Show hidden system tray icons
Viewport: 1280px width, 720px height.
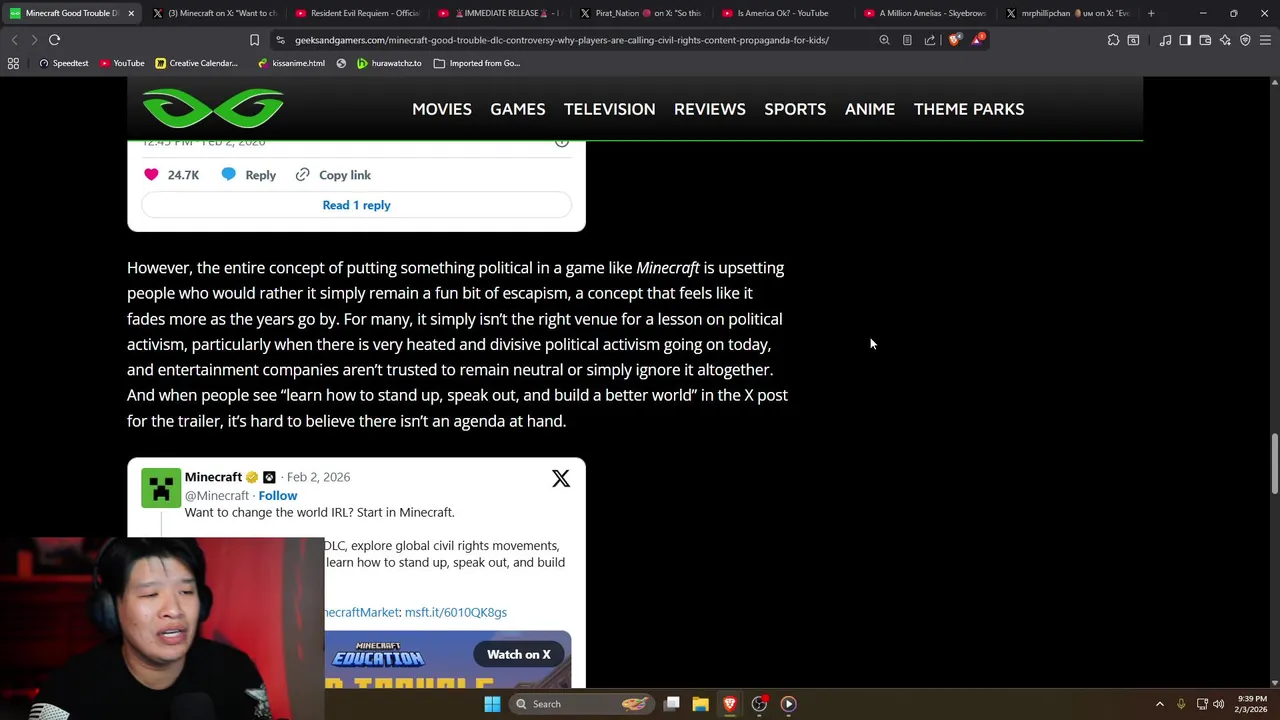point(1160,704)
